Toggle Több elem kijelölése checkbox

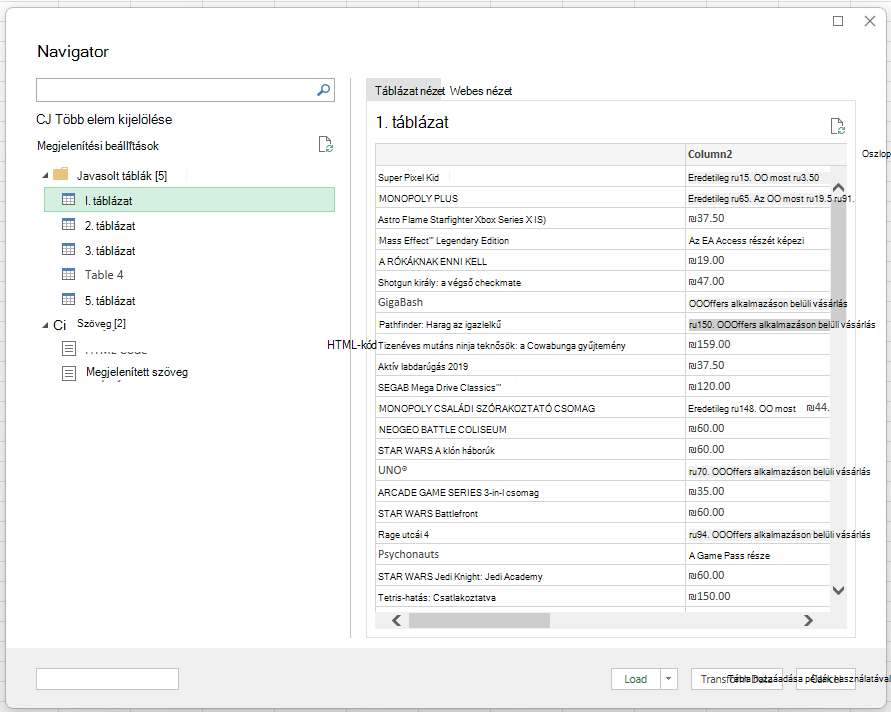[x=43, y=119]
